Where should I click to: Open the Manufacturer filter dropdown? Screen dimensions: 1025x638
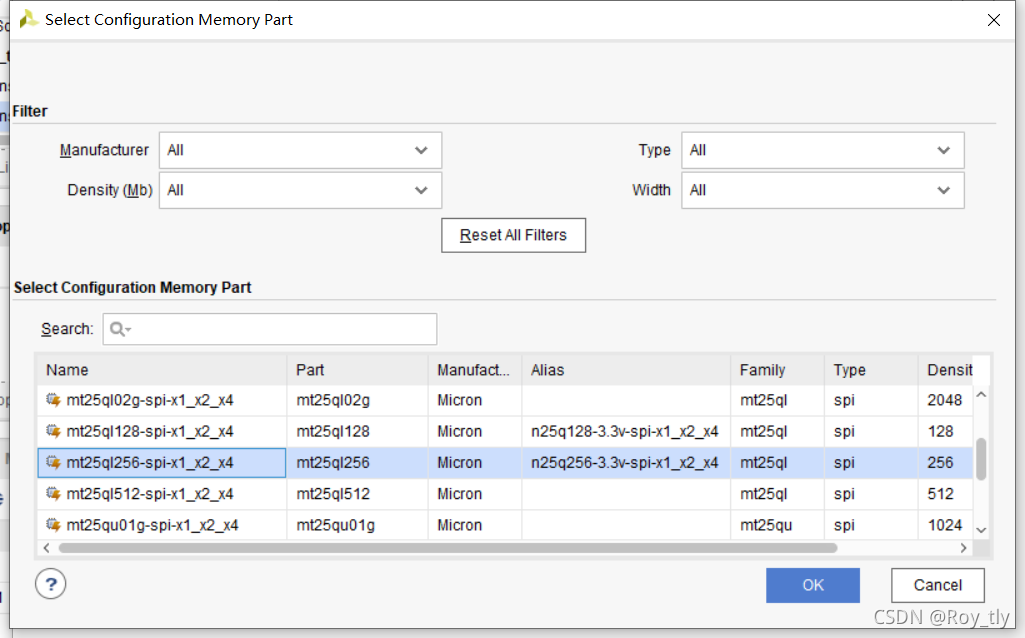click(x=300, y=150)
